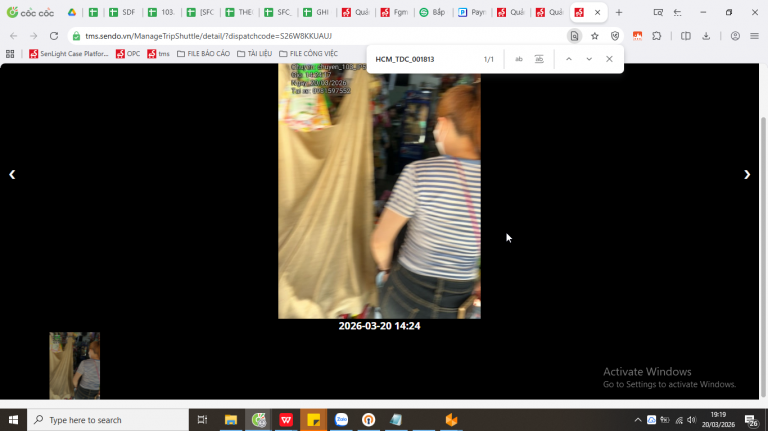Switch to the Payn tab
Viewport: 768px width, 431px height.
click(x=472, y=13)
